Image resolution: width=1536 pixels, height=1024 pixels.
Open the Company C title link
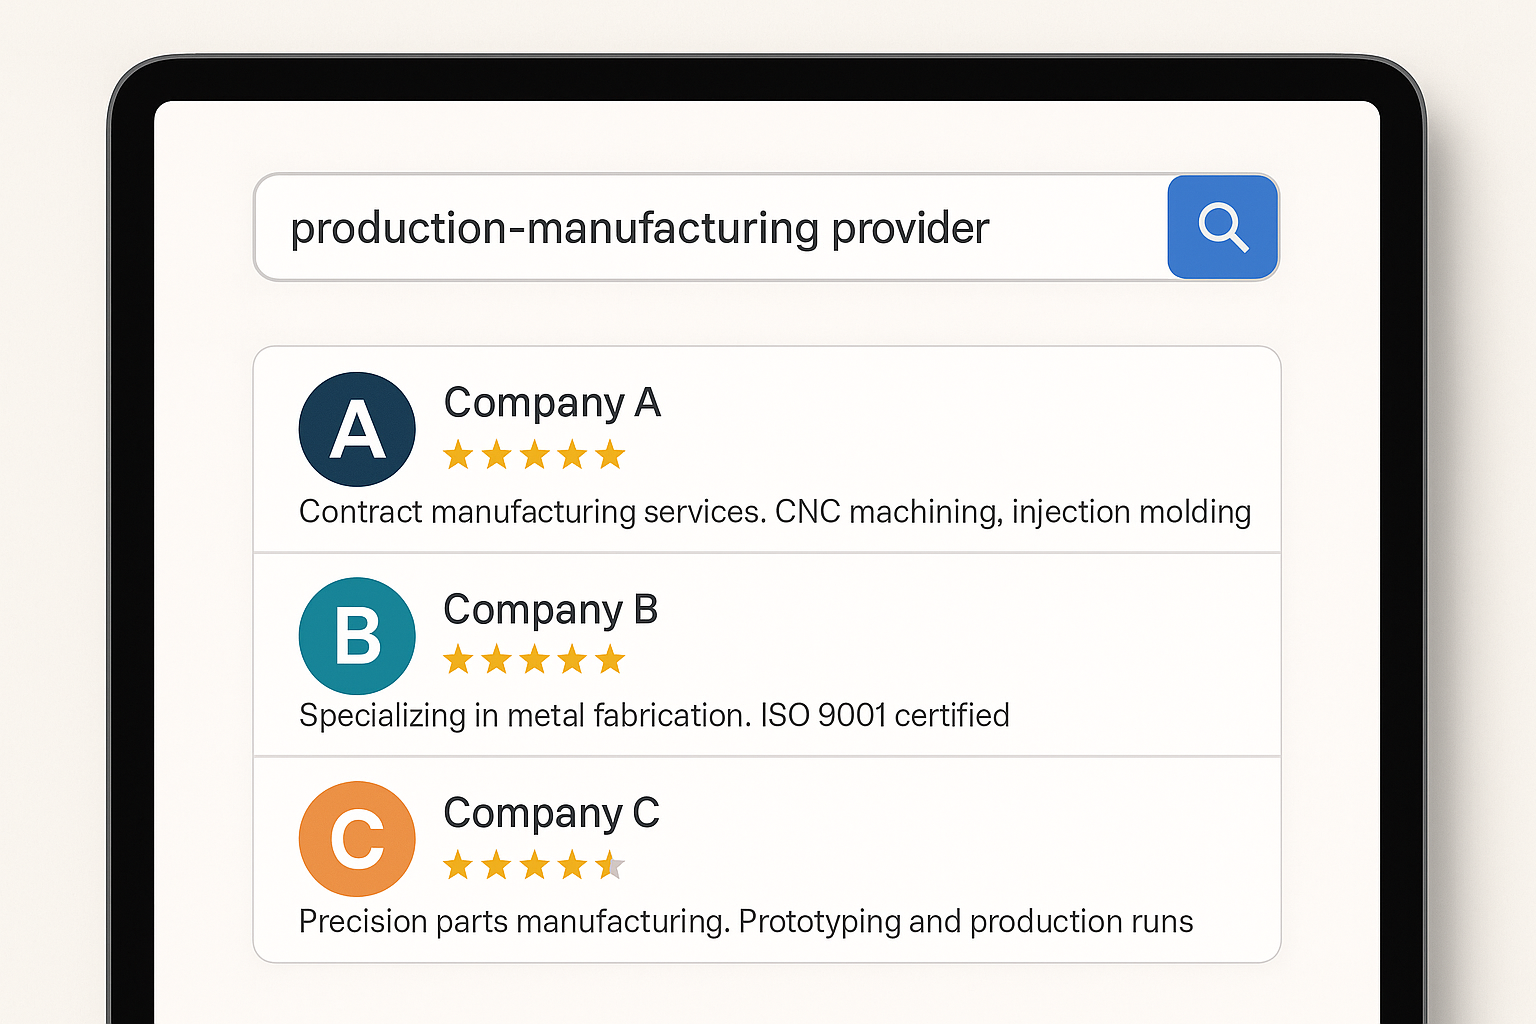point(551,814)
